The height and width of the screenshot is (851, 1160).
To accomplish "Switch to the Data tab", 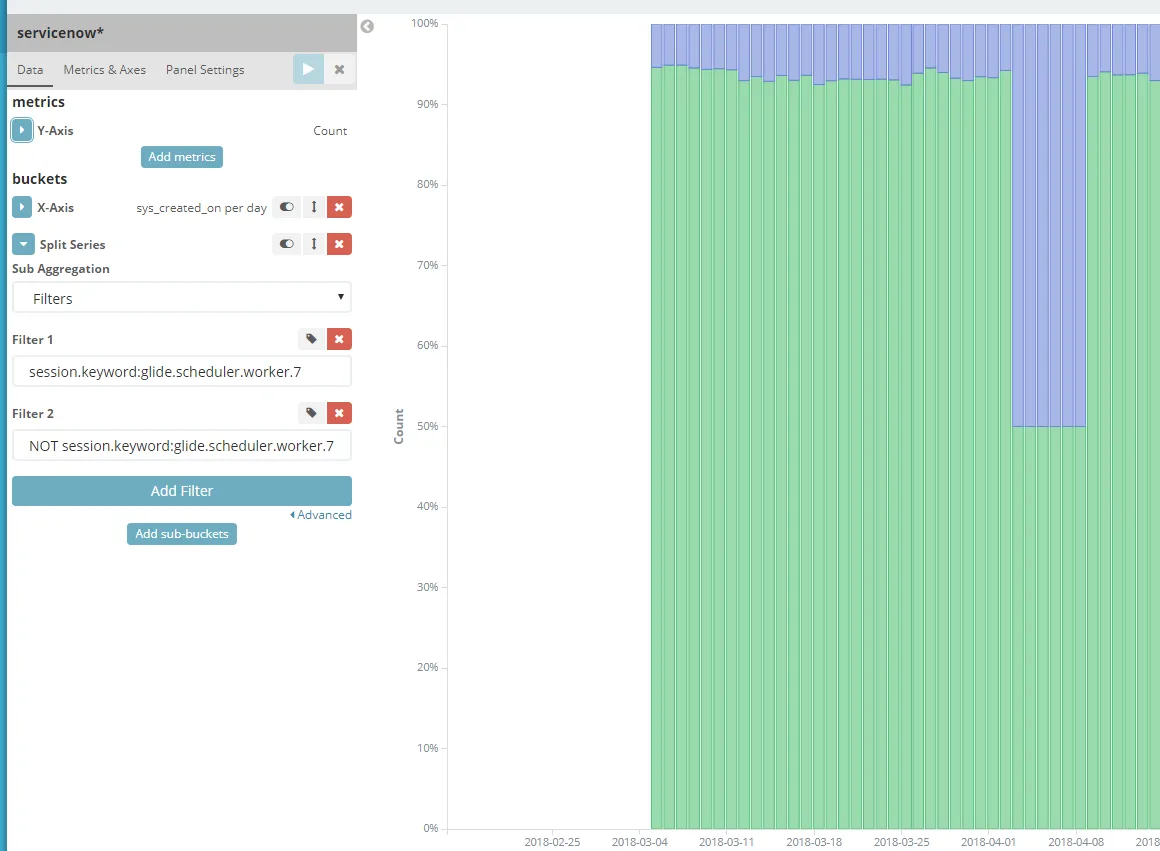I will 30,70.
